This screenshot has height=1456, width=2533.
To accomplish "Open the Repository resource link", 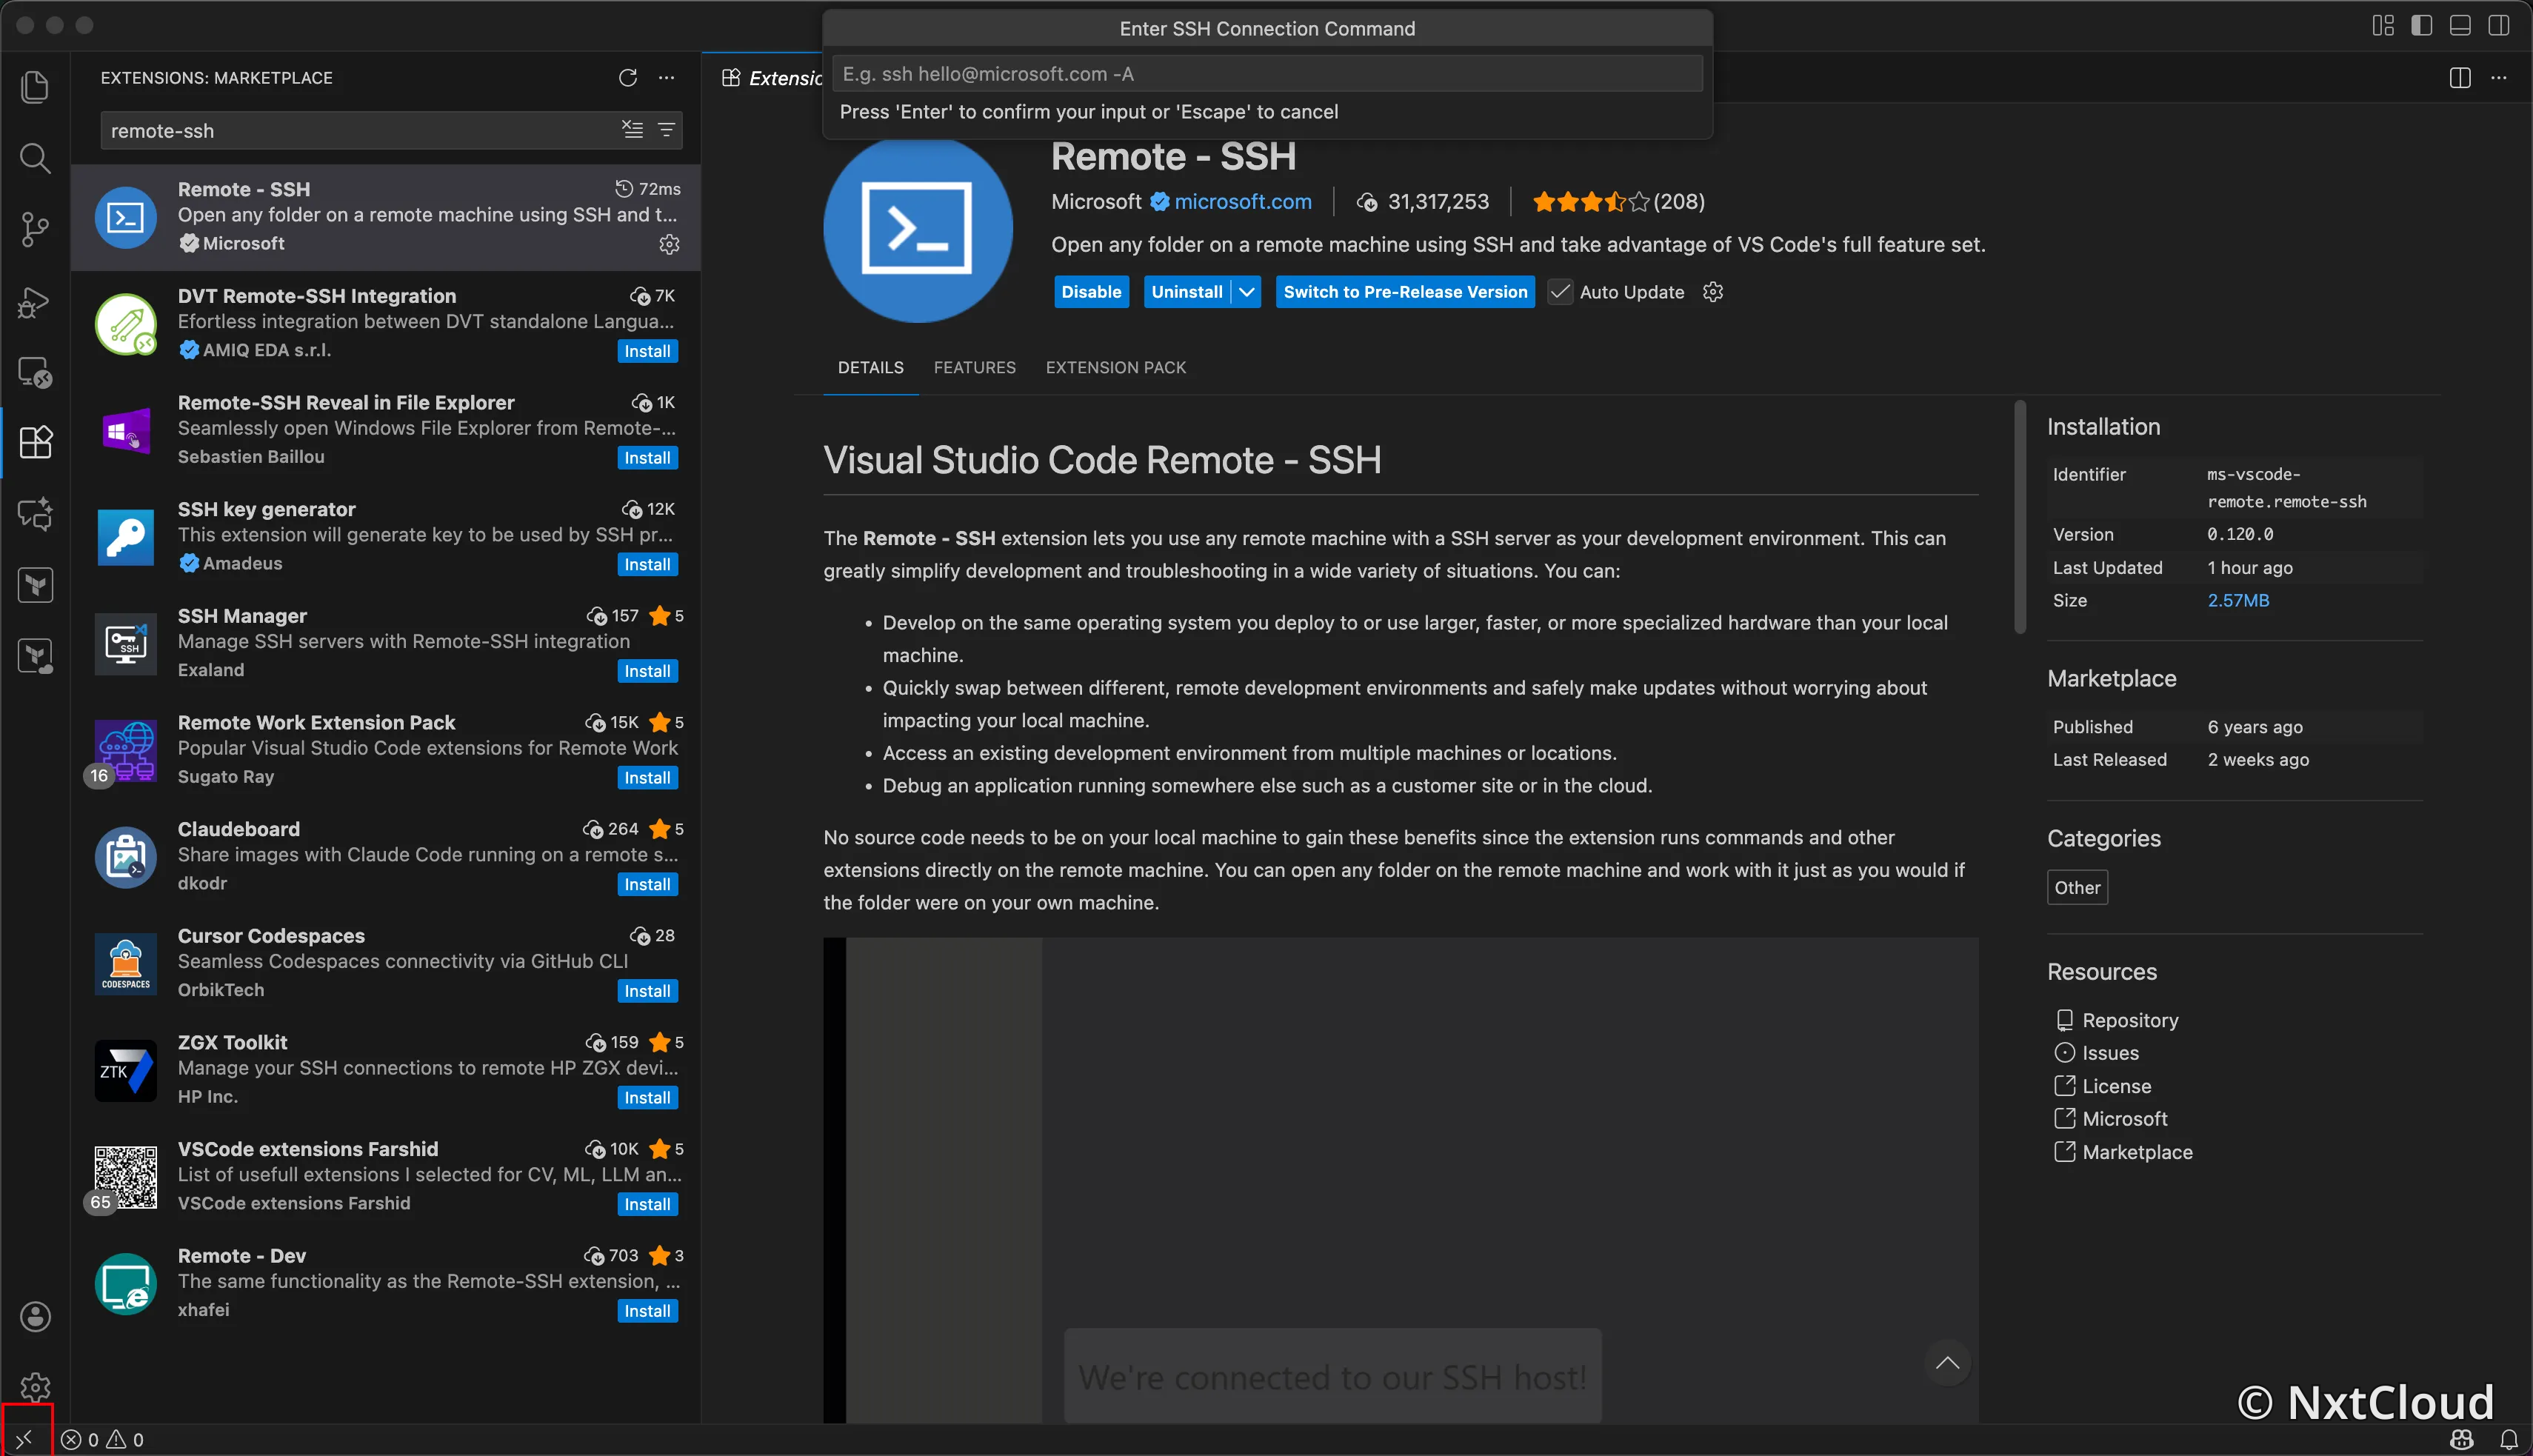I will pos(2130,1020).
